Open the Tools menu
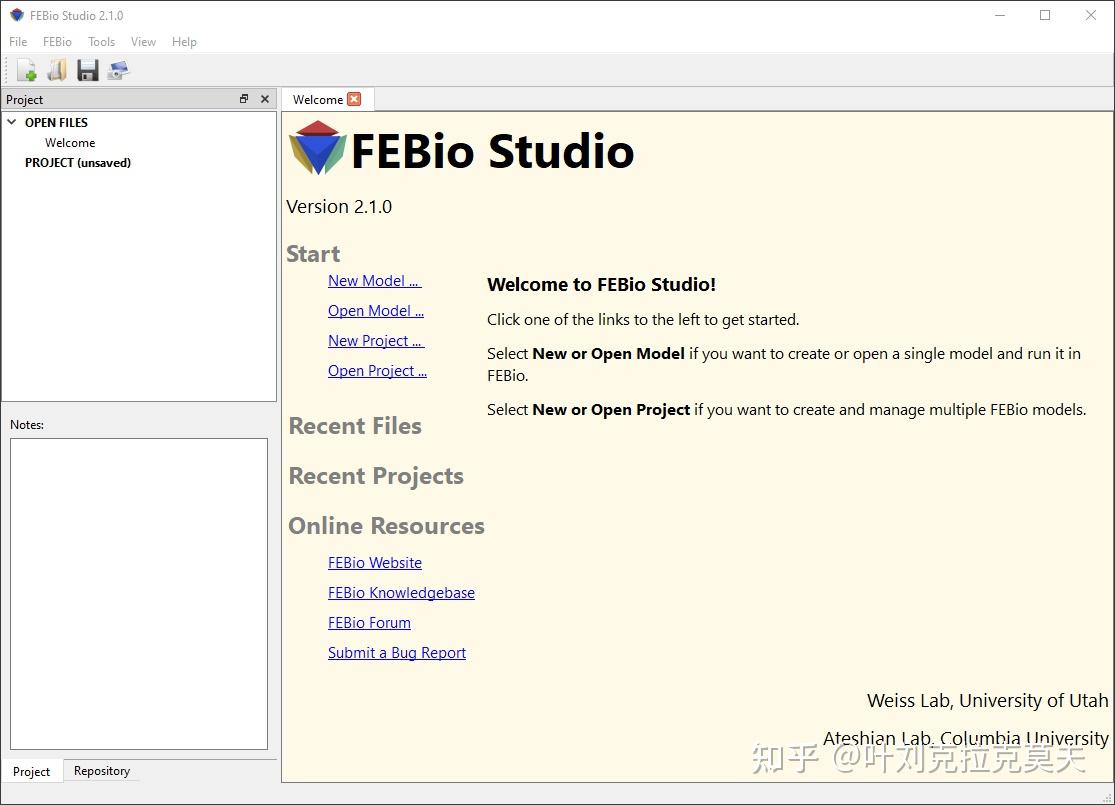This screenshot has width=1115, height=805. tap(100, 42)
